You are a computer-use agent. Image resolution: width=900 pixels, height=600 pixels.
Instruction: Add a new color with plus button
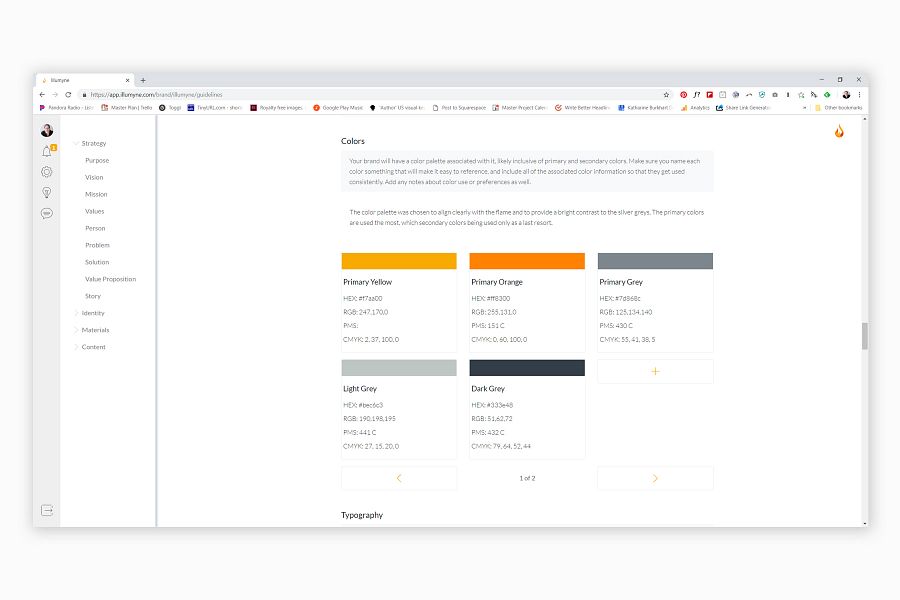pos(655,371)
